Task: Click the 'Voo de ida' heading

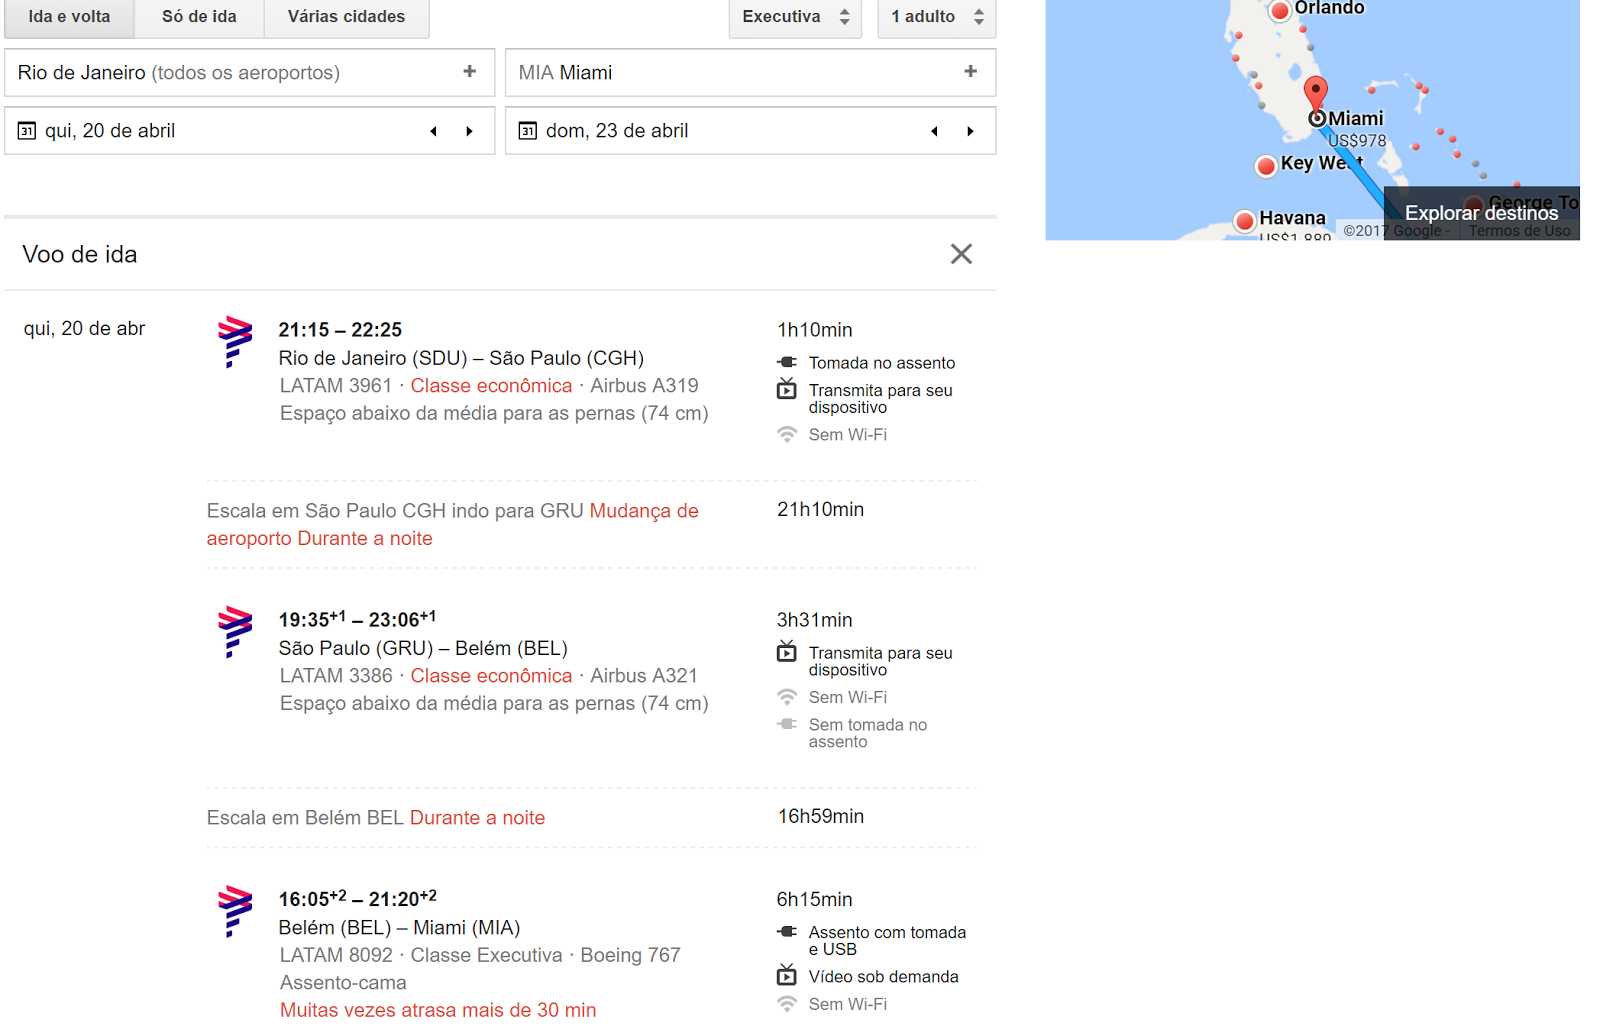Action: (x=80, y=254)
